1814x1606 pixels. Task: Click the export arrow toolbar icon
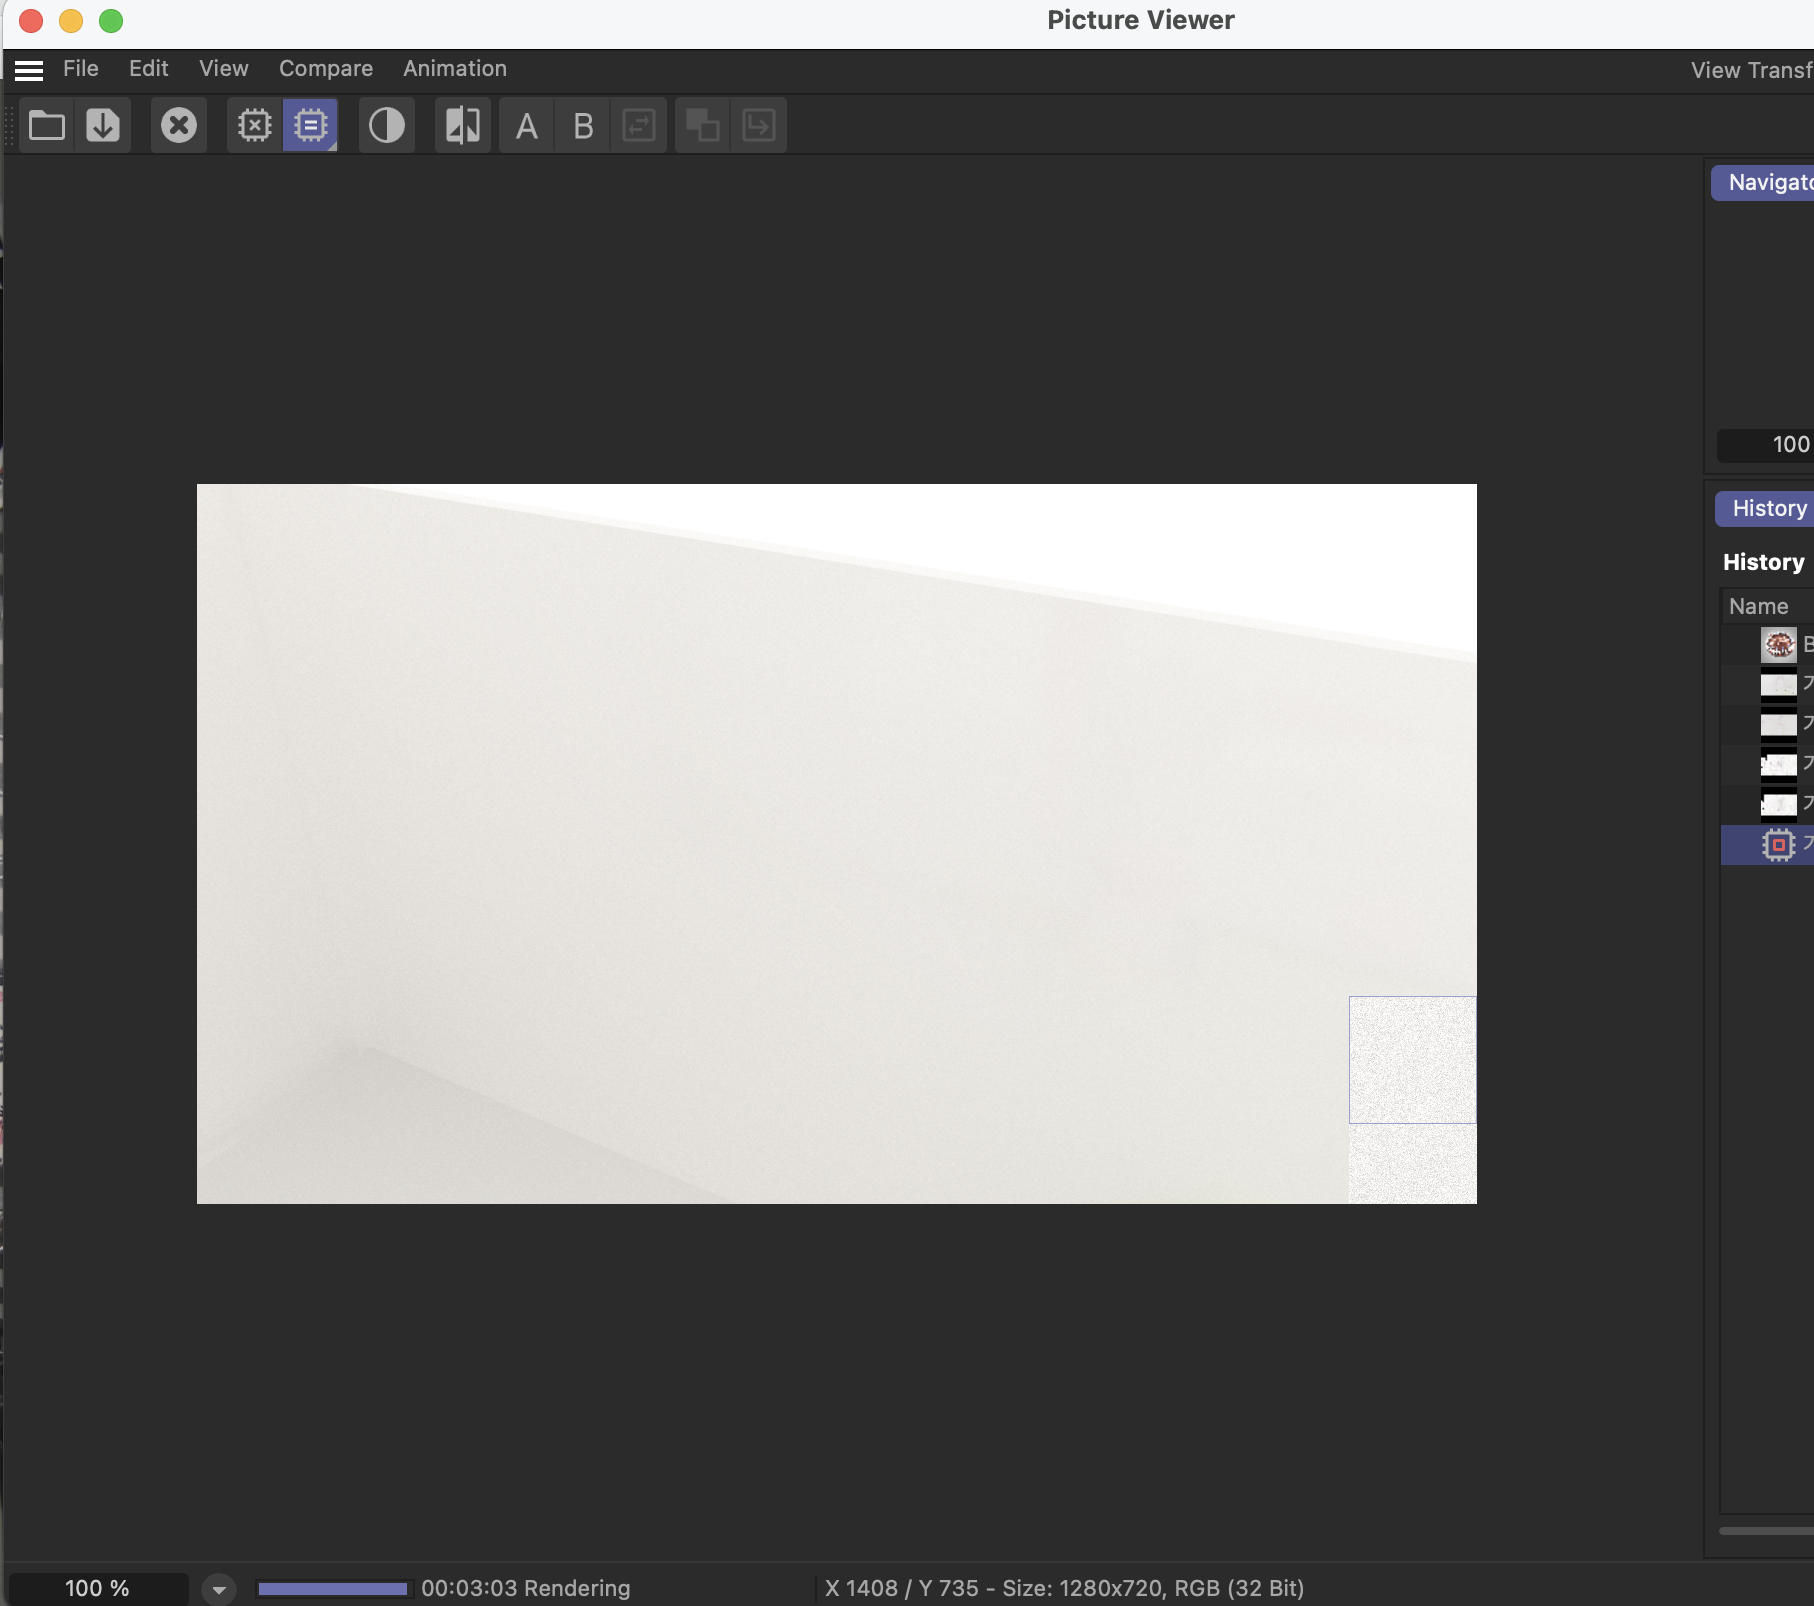pos(759,126)
